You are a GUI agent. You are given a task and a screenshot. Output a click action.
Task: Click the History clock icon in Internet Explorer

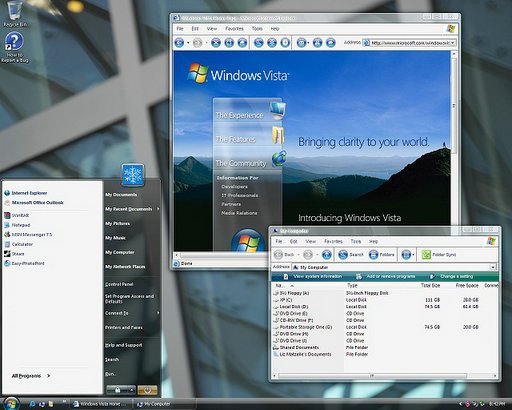(285, 43)
